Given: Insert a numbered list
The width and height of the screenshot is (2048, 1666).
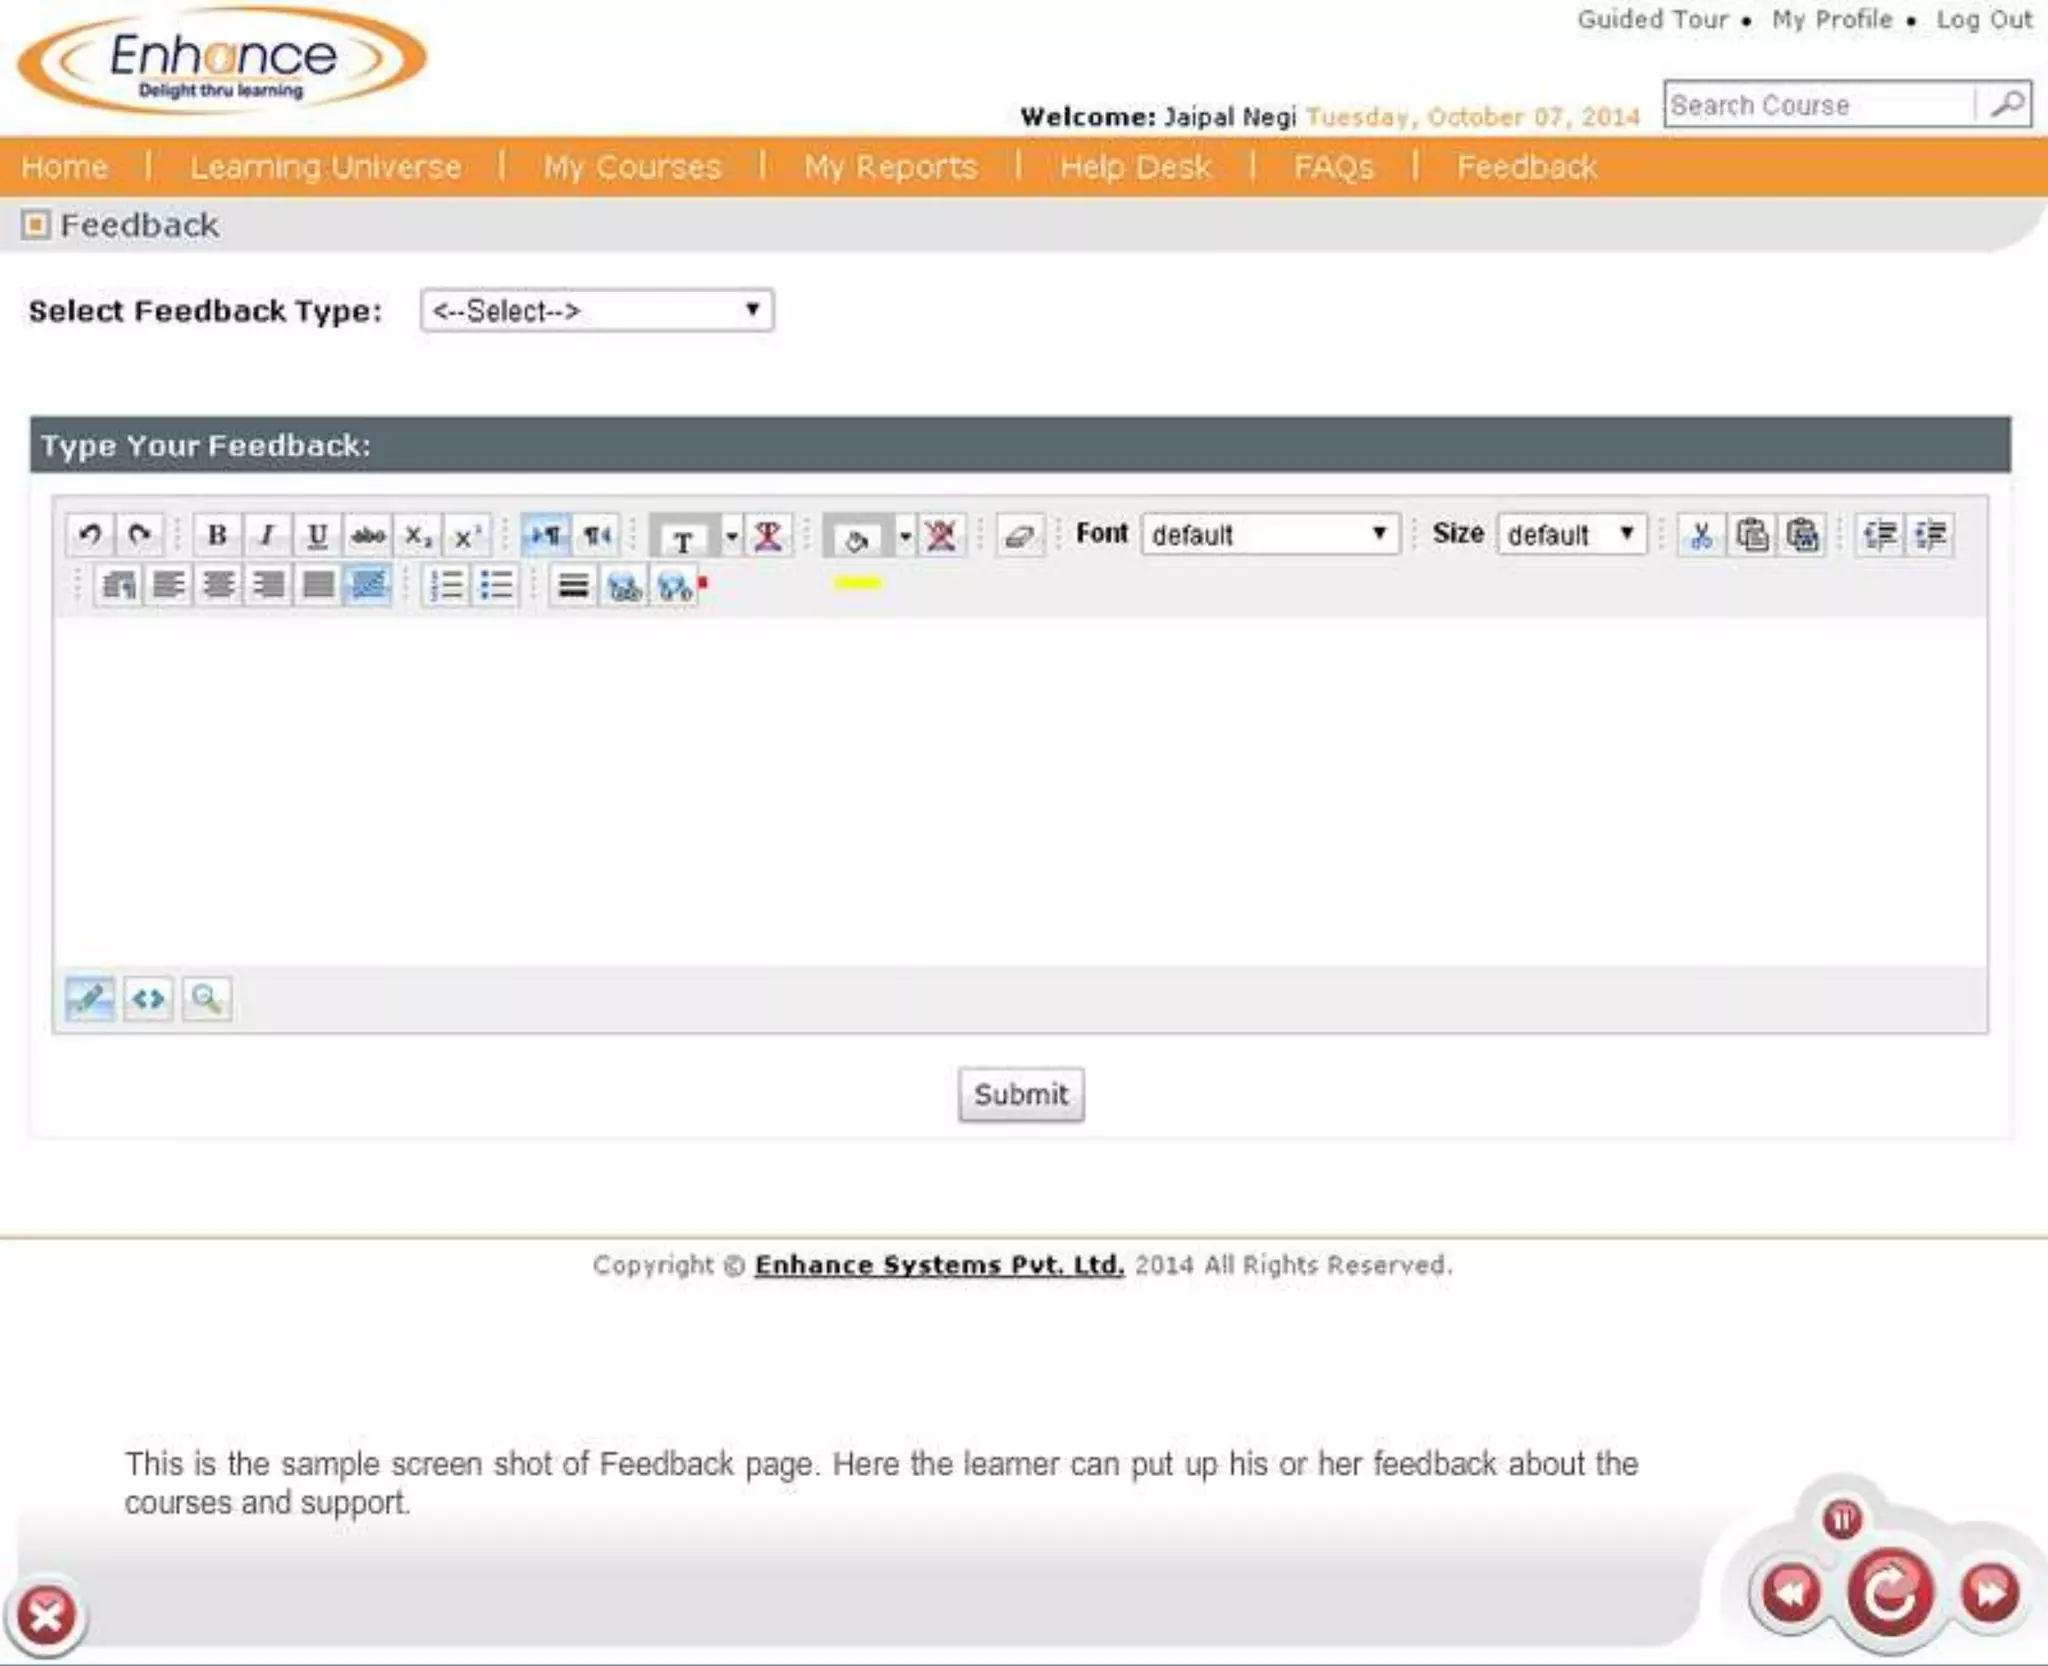Looking at the screenshot, I should tap(446, 585).
